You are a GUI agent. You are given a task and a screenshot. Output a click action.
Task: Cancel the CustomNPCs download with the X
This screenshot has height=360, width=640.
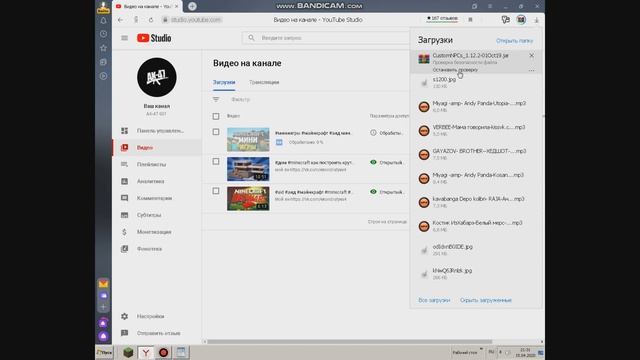(531, 56)
